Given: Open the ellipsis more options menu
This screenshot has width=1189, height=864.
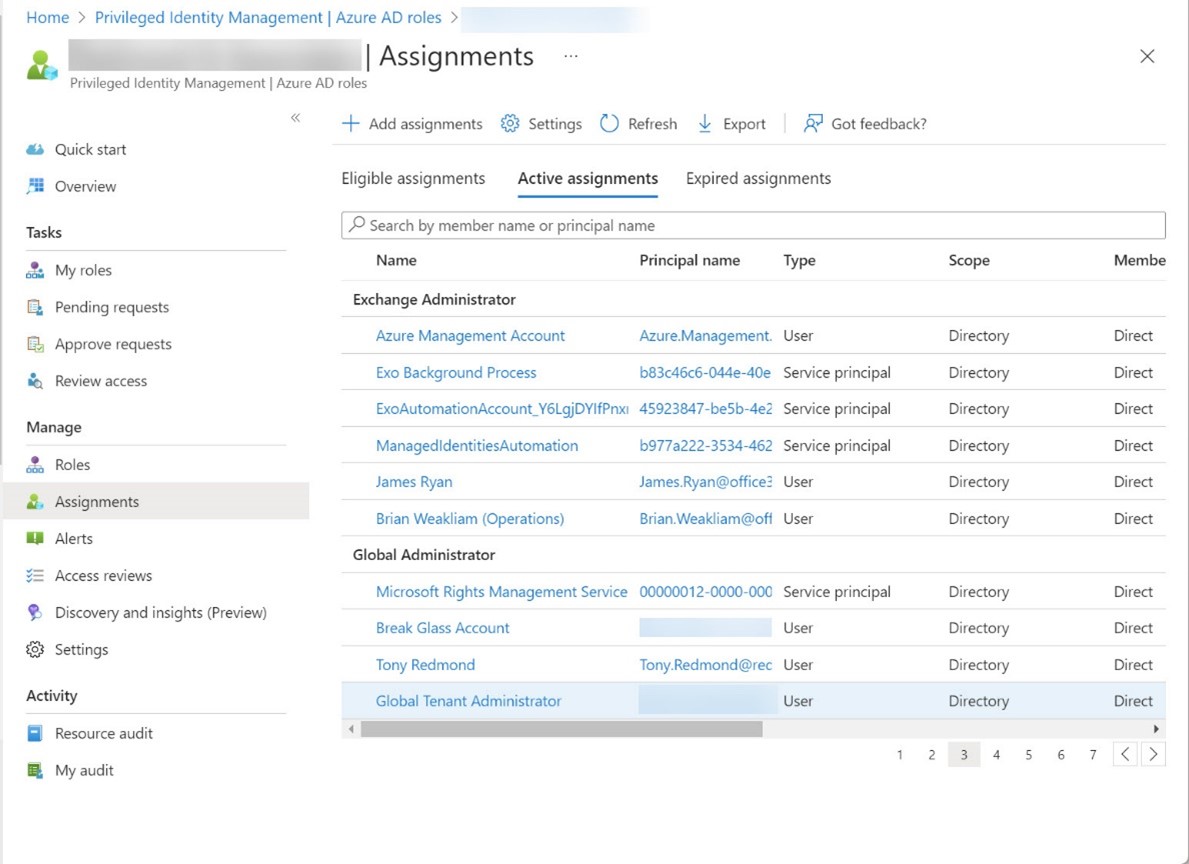Looking at the screenshot, I should coord(570,57).
